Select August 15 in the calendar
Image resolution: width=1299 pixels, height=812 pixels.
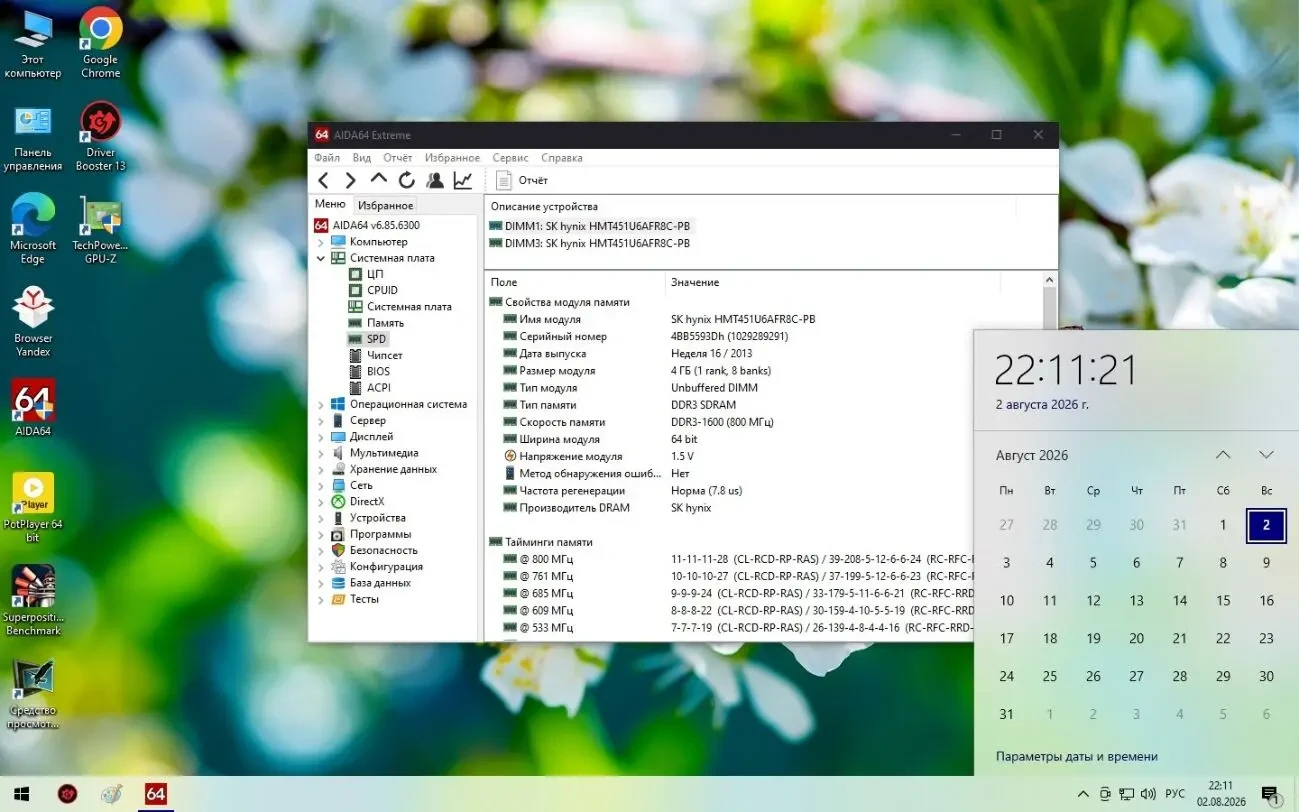click(1223, 601)
